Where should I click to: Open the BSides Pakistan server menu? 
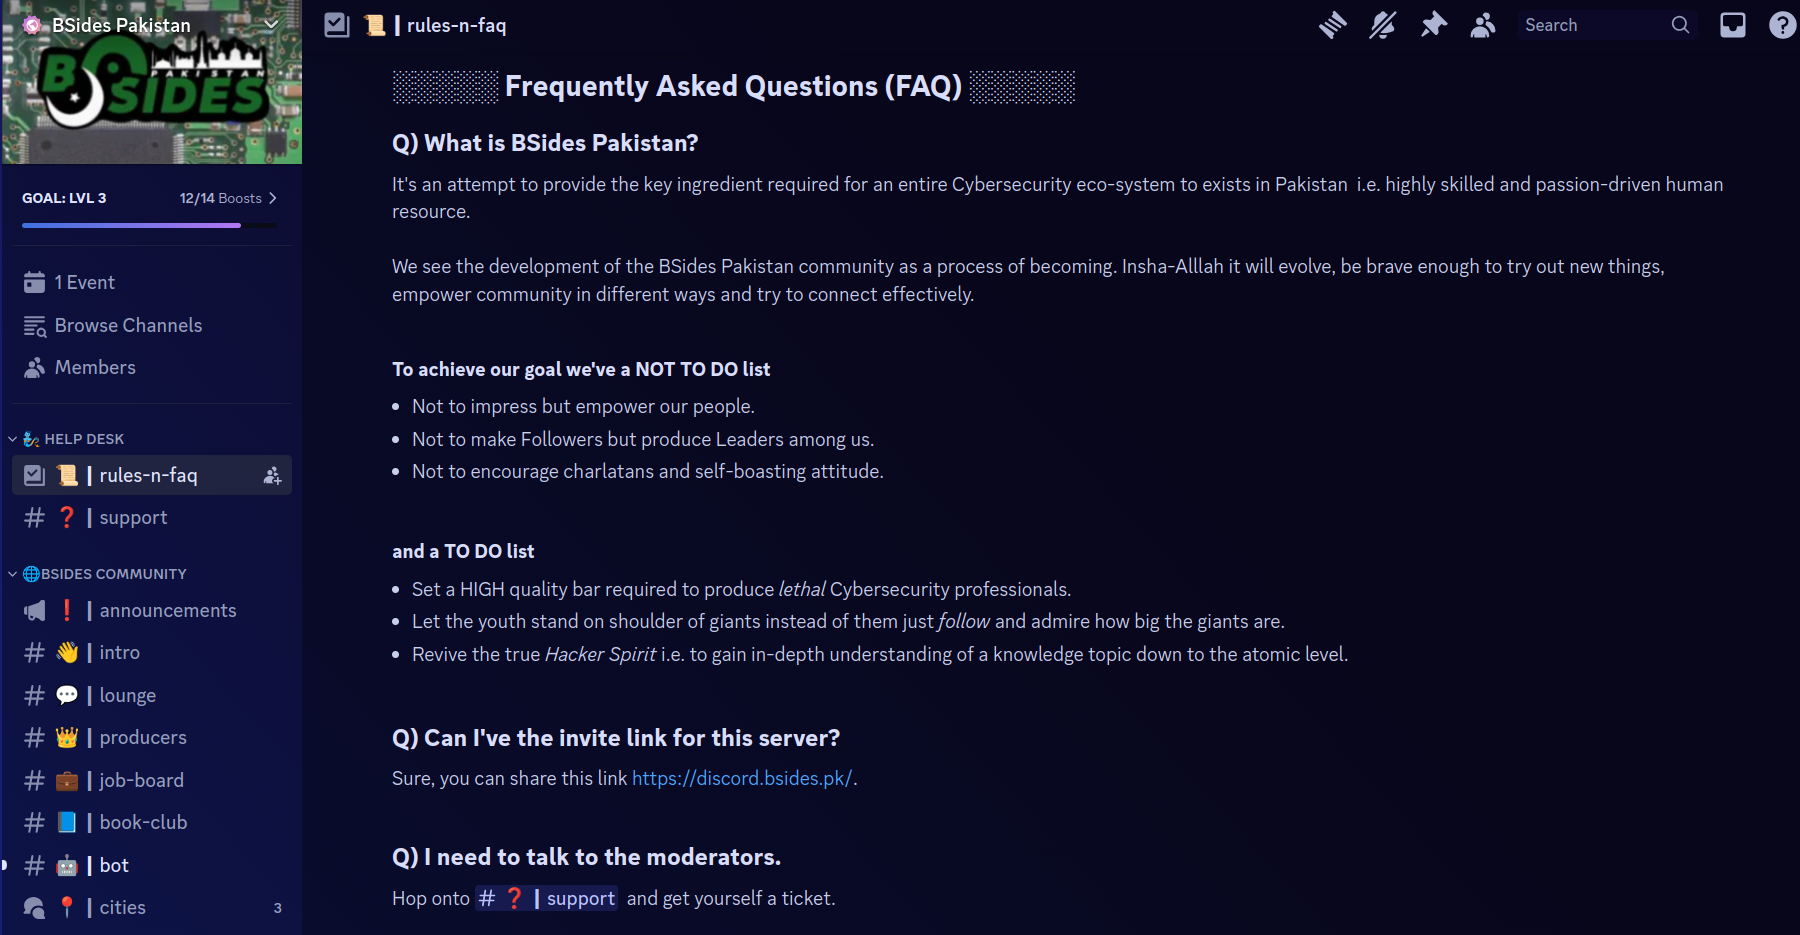tap(150, 24)
